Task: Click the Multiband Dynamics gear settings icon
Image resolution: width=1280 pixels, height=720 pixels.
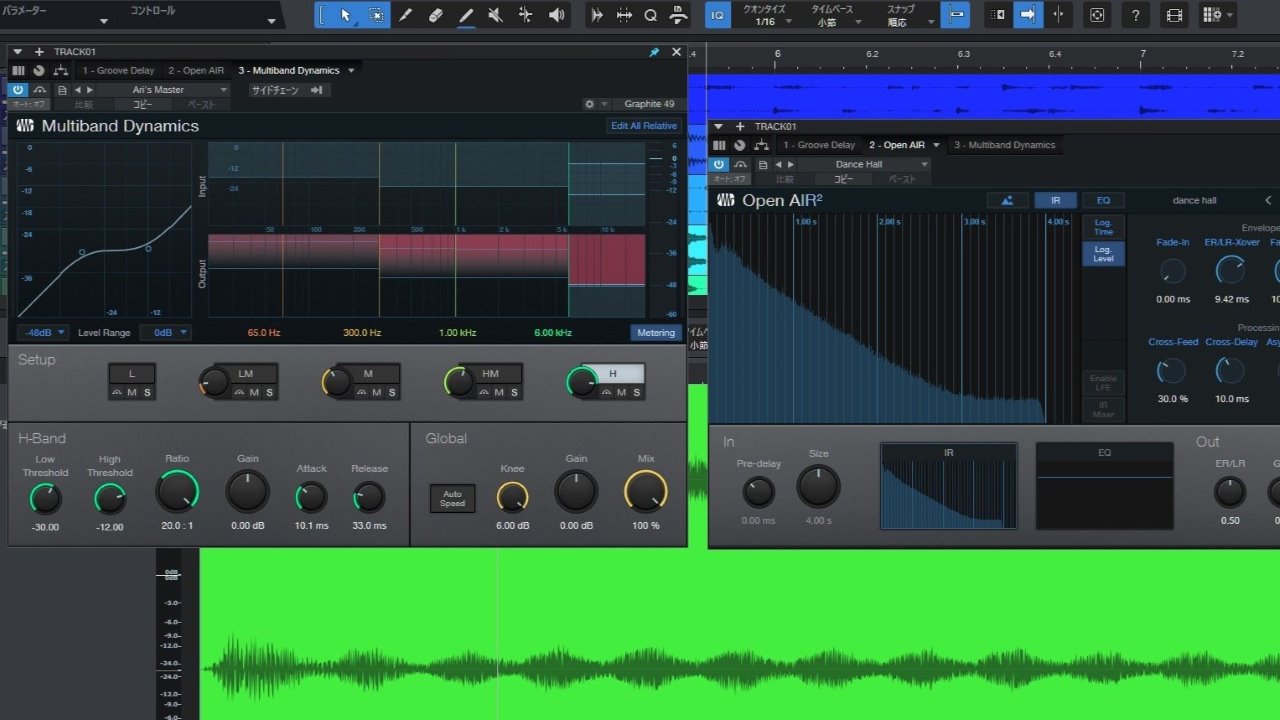Action: (590, 104)
